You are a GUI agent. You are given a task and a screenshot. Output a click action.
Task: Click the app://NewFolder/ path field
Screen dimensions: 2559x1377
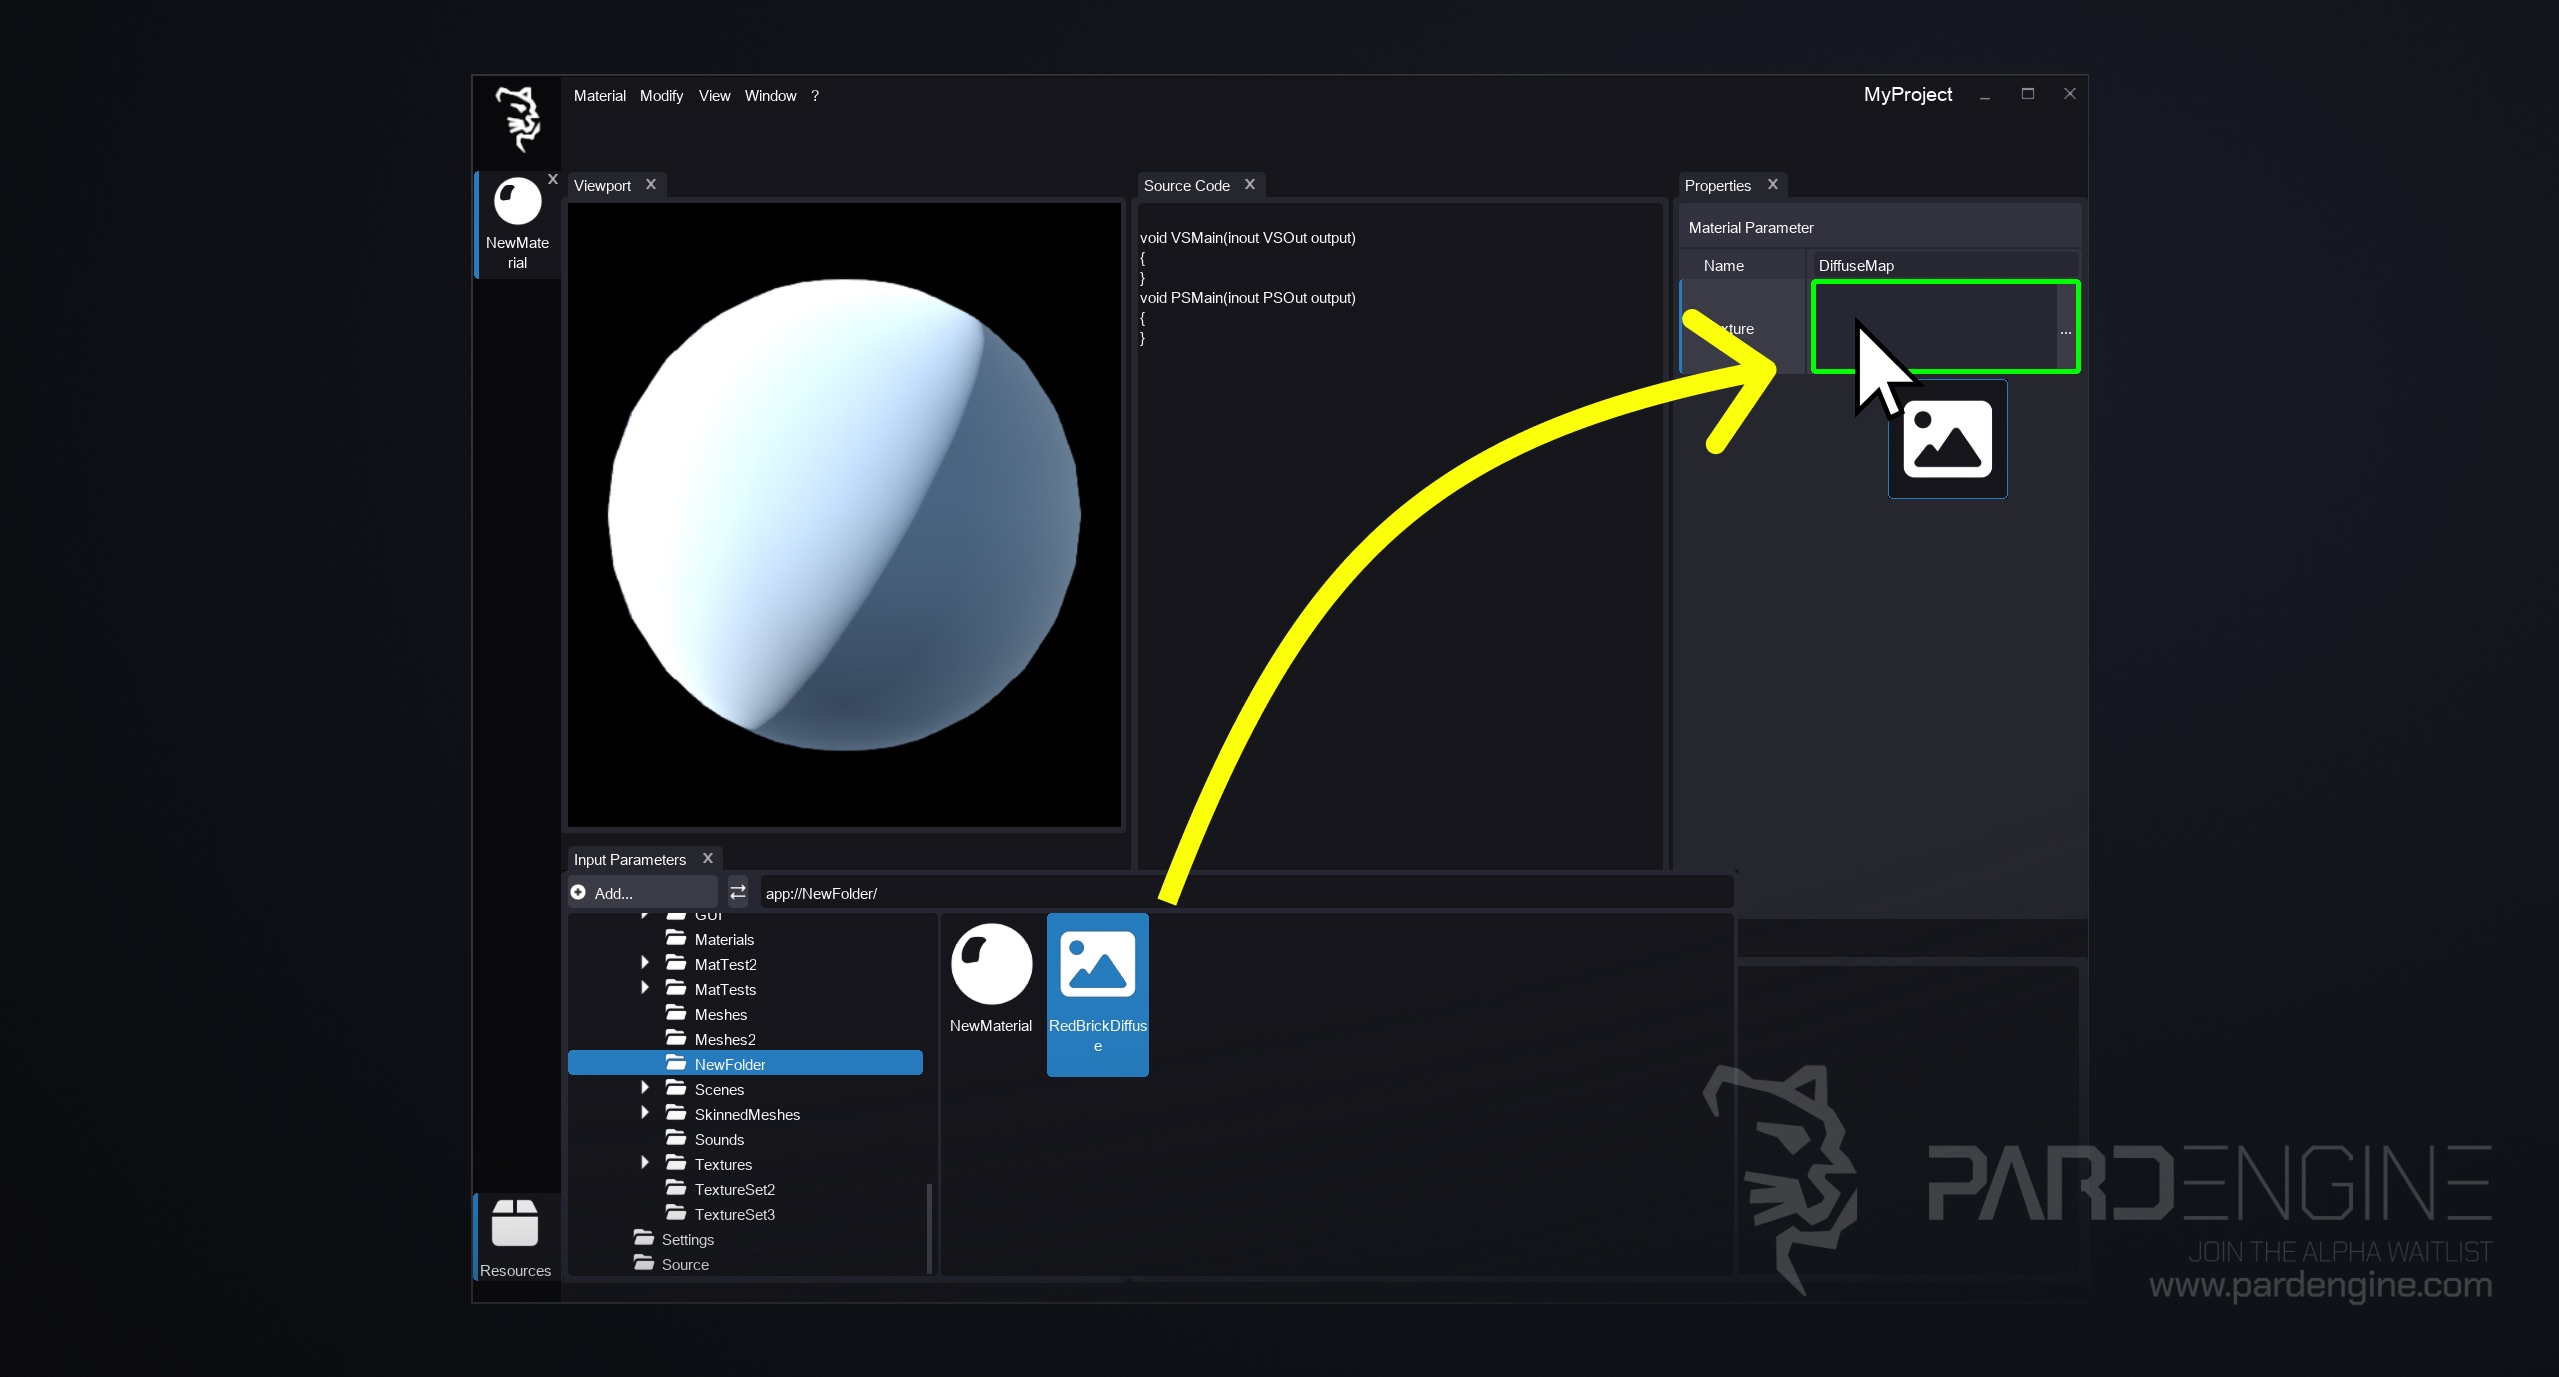click(1246, 893)
